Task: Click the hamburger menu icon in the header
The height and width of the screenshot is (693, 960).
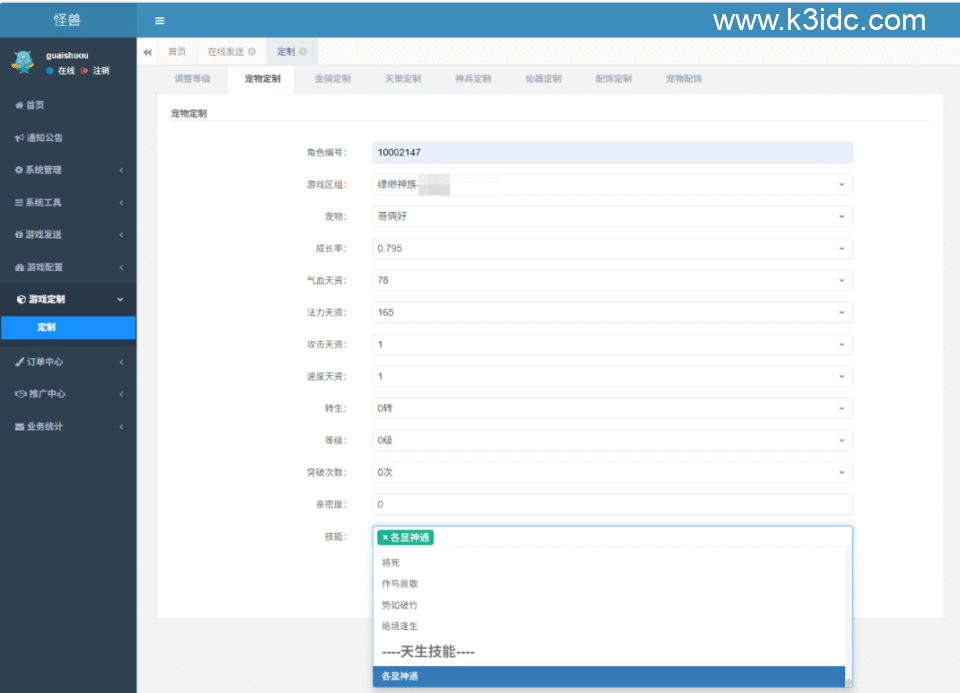Action: point(160,20)
